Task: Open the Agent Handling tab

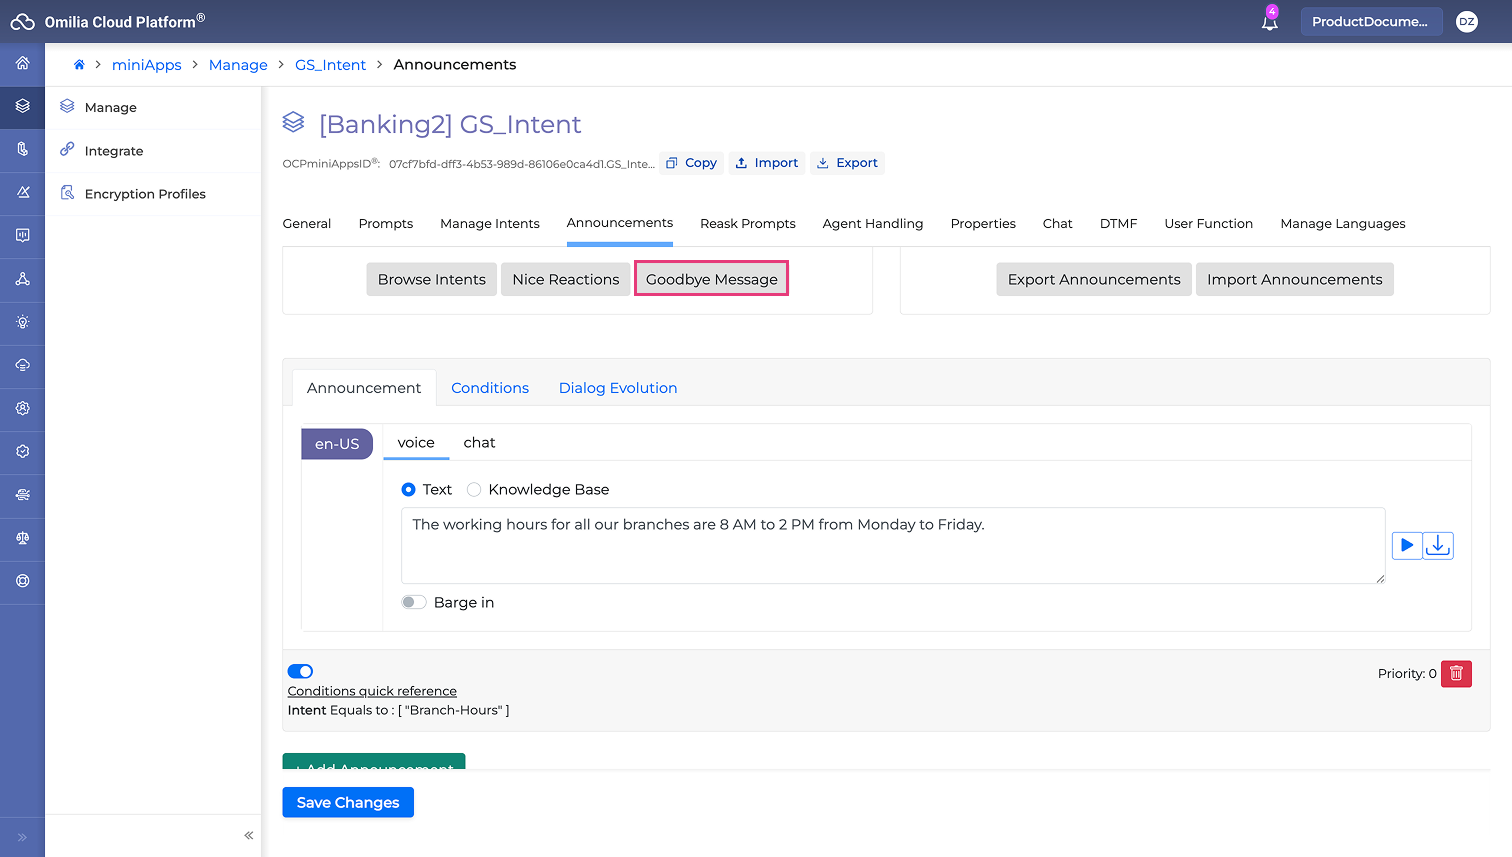Action: (x=872, y=223)
